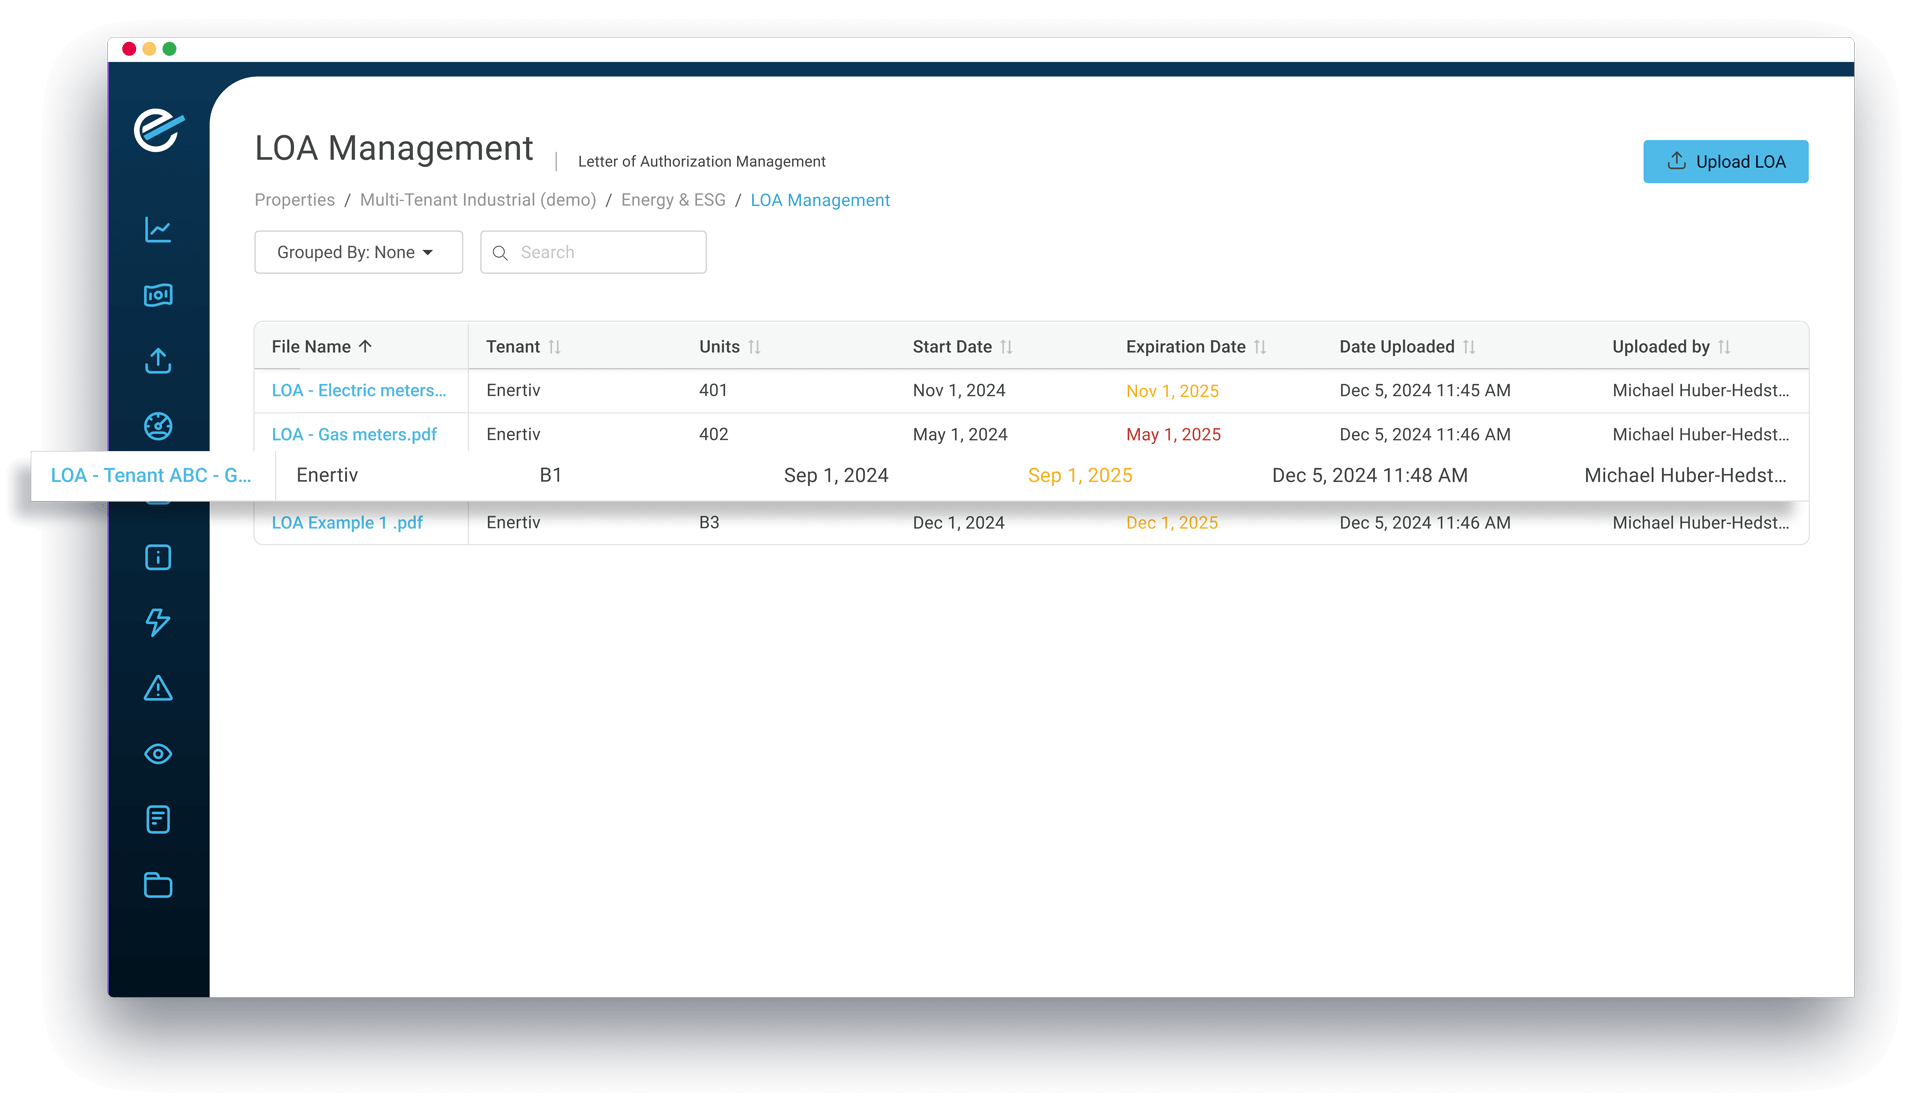Screen dimensions: 1920x1111
Task: Click the red window close dot
Action: (129, 48)
